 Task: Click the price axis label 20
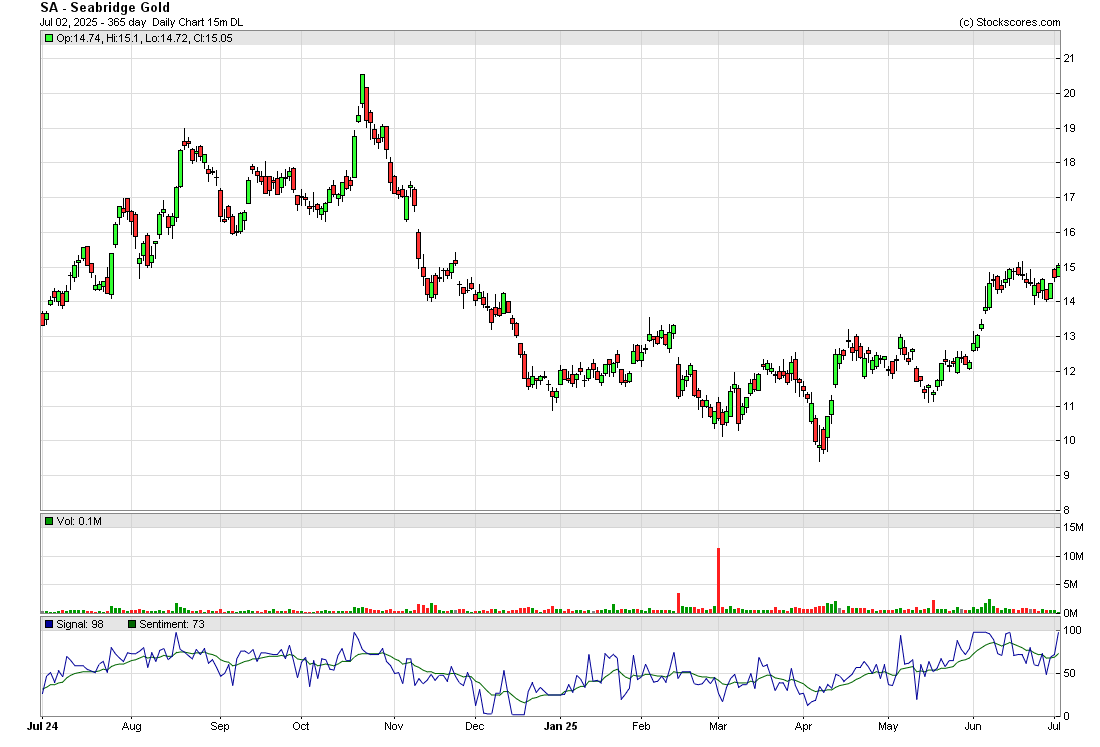point(1070,93)
